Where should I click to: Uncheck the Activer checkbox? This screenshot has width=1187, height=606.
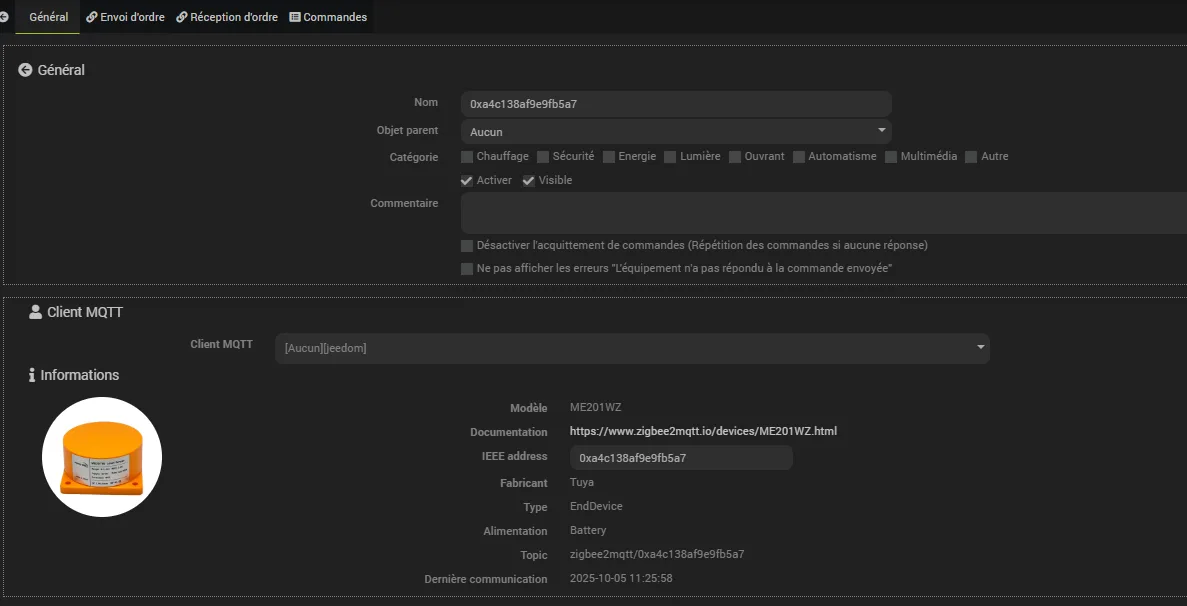click(467, 181)
